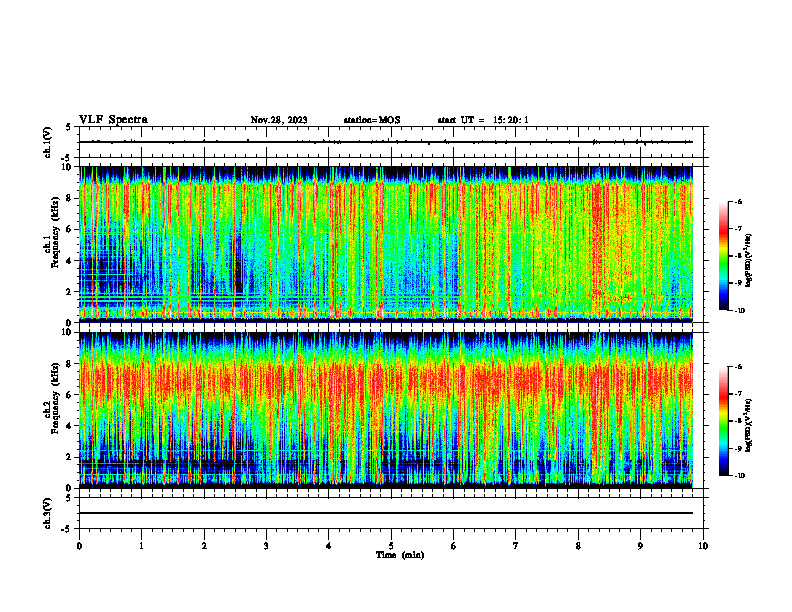Click the flat ch.3 voltage waveform line
Viewport: 792px width, 612px height.
tap(386, 513)
